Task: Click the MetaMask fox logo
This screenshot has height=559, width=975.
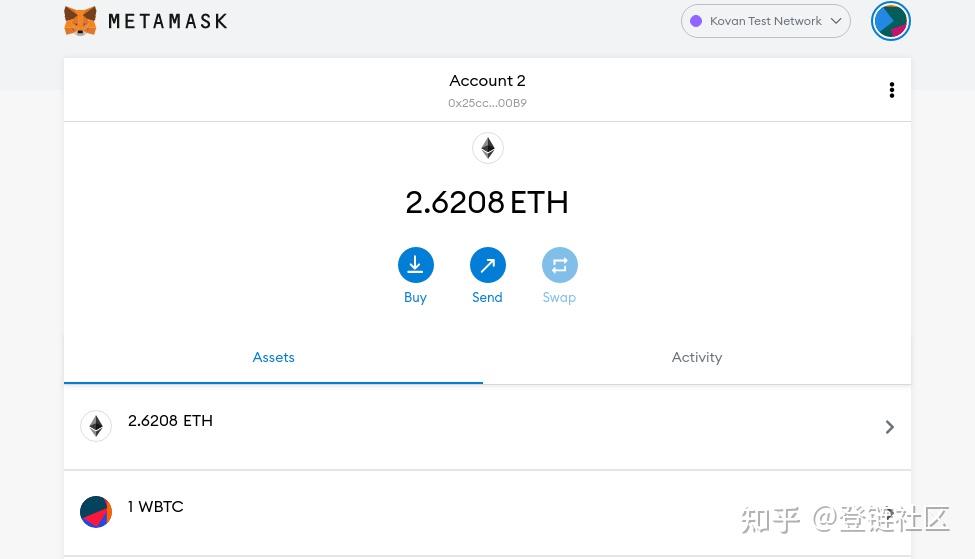Action: pos(80,21)
